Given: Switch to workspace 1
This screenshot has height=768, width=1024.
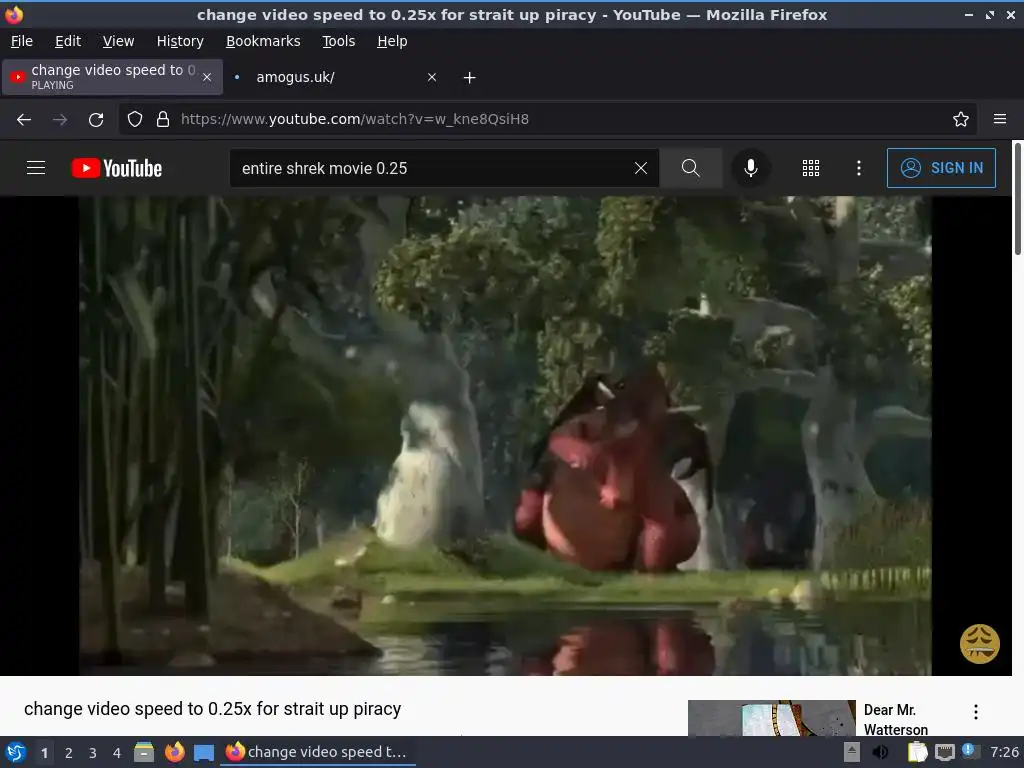Looking at the screenshot, I should click(44, 753).
